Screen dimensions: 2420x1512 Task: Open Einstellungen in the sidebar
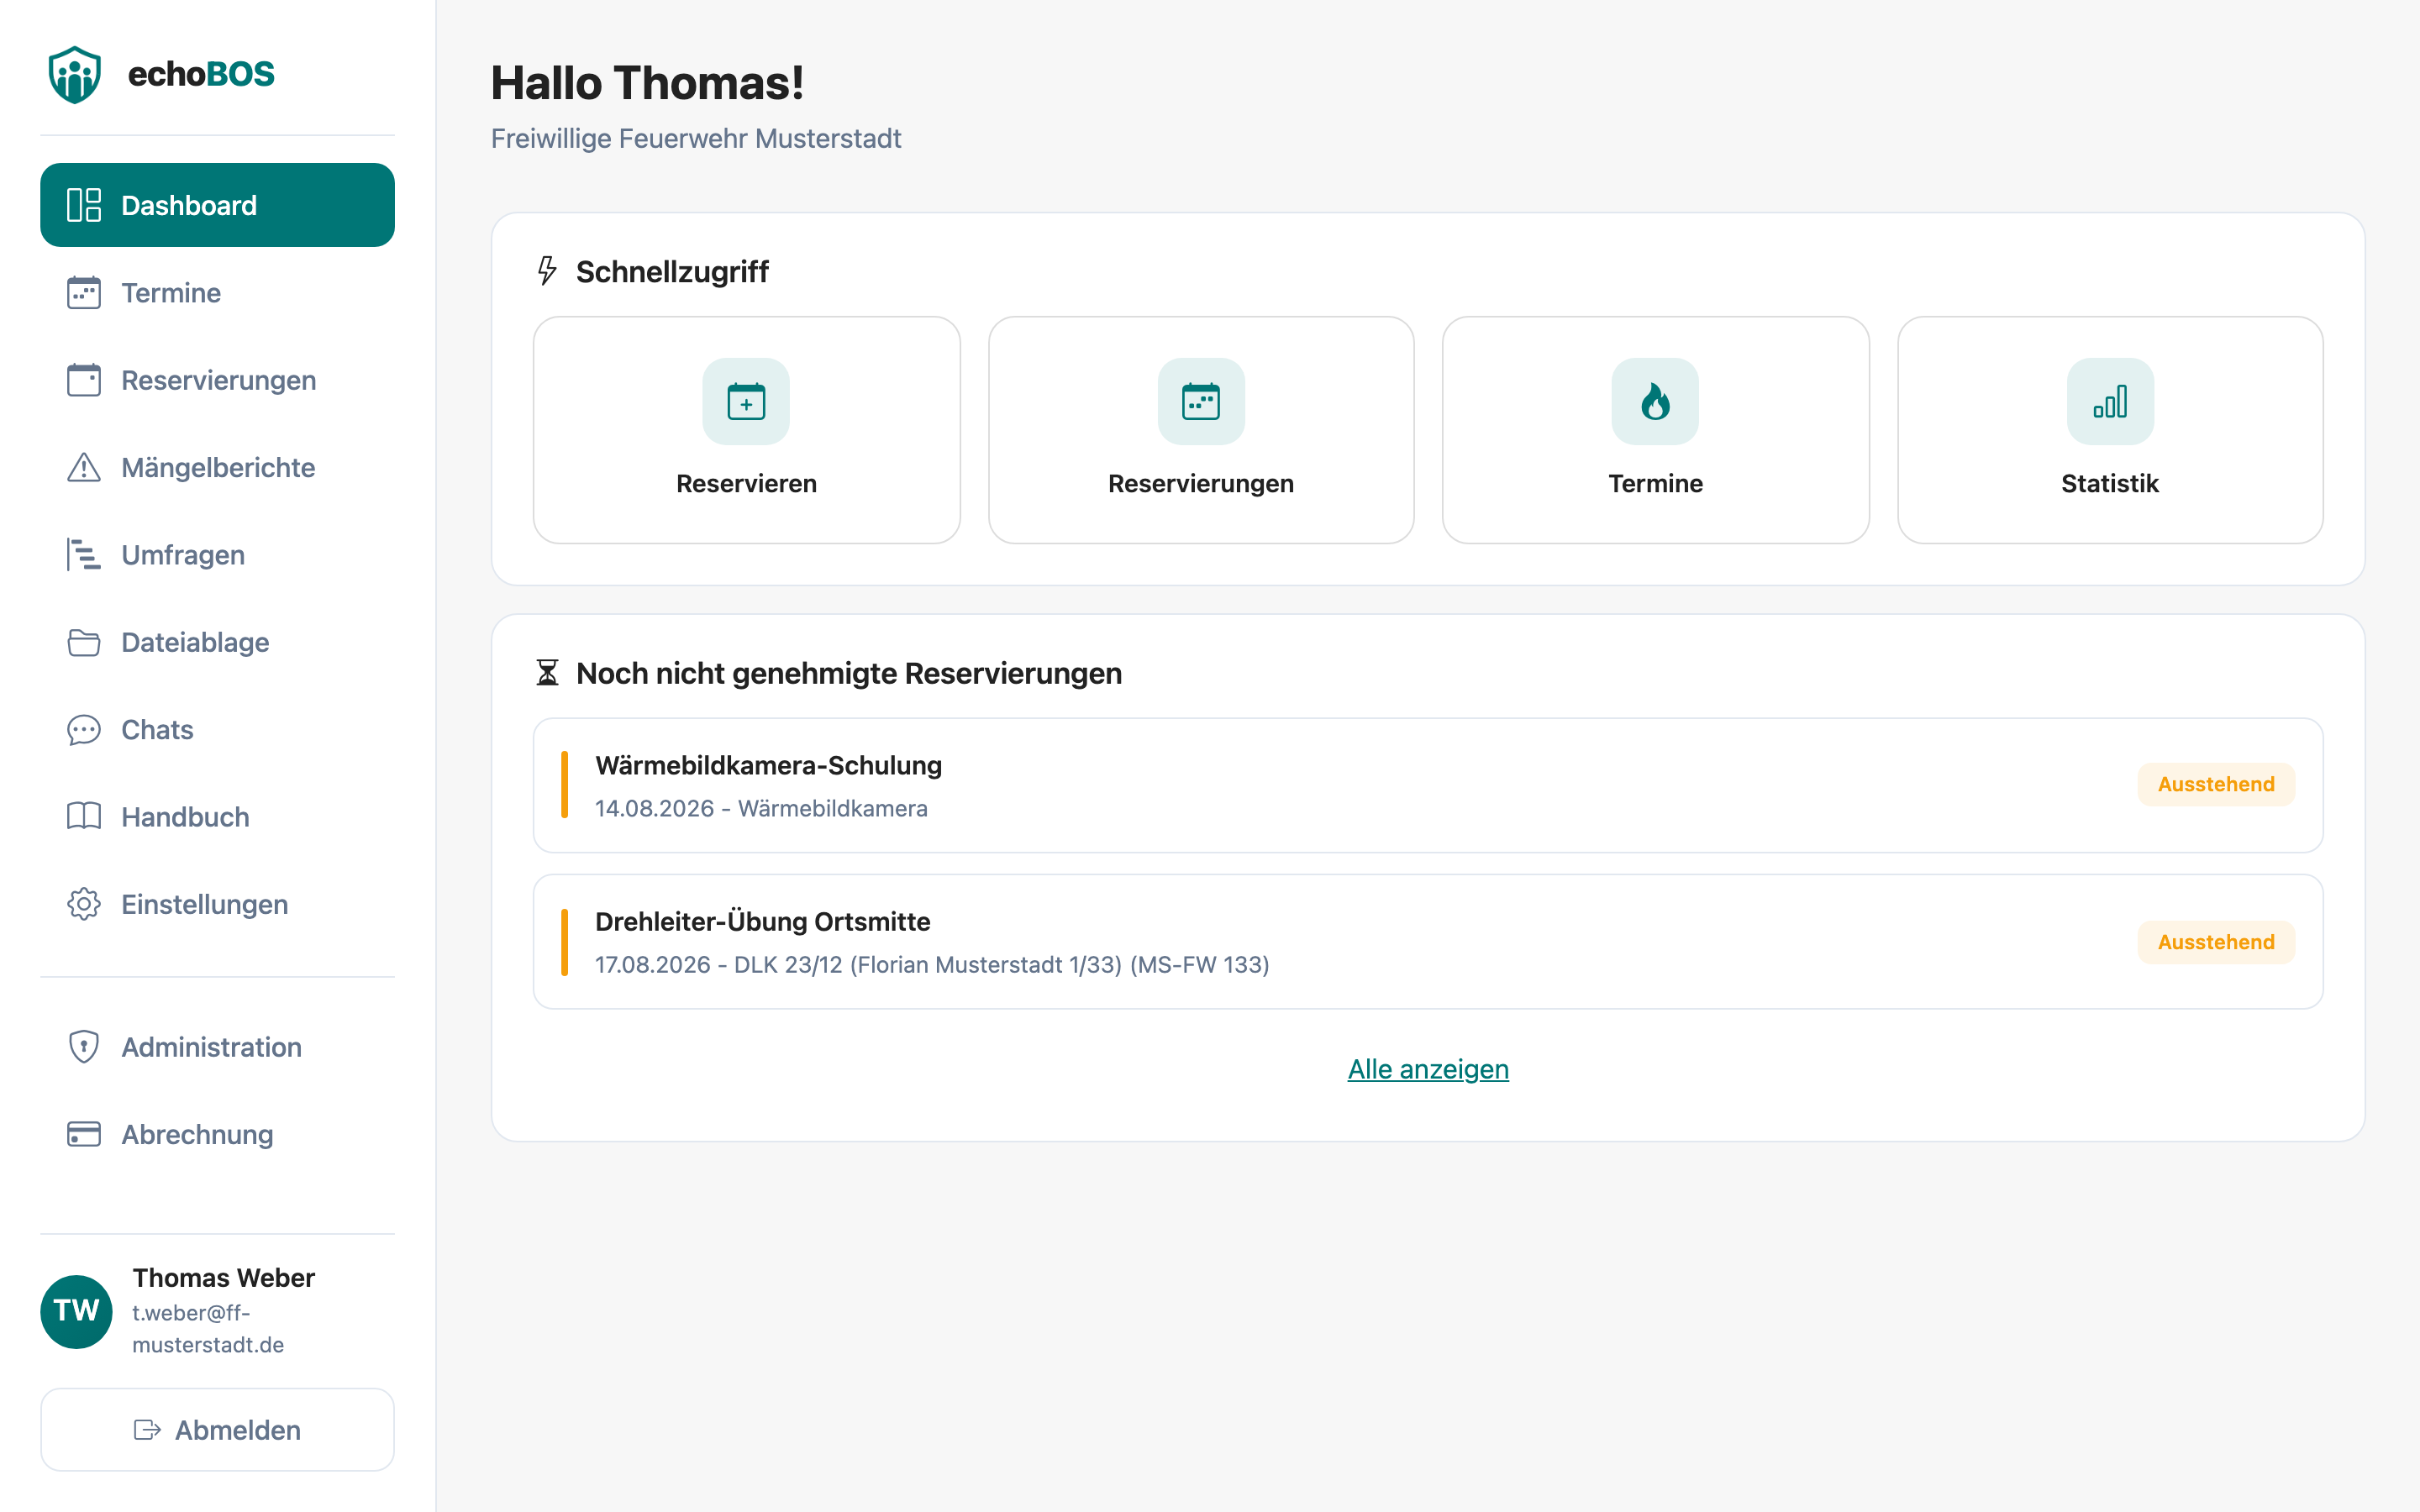pyautogui.click(x=217, y=904)
